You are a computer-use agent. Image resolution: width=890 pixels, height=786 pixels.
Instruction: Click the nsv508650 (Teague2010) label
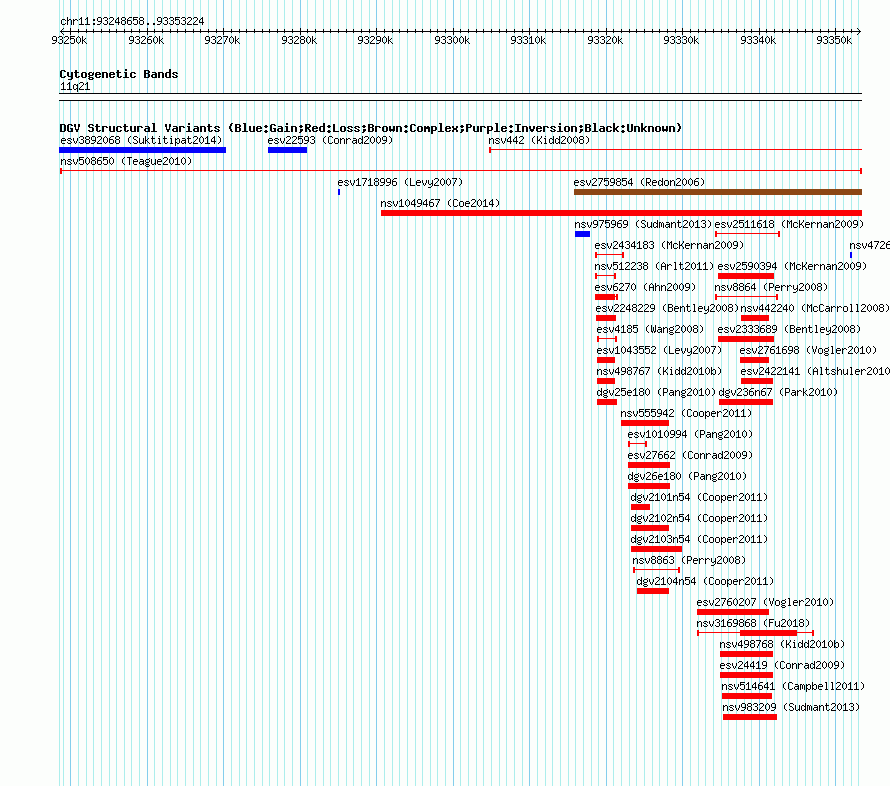[126, 161]
